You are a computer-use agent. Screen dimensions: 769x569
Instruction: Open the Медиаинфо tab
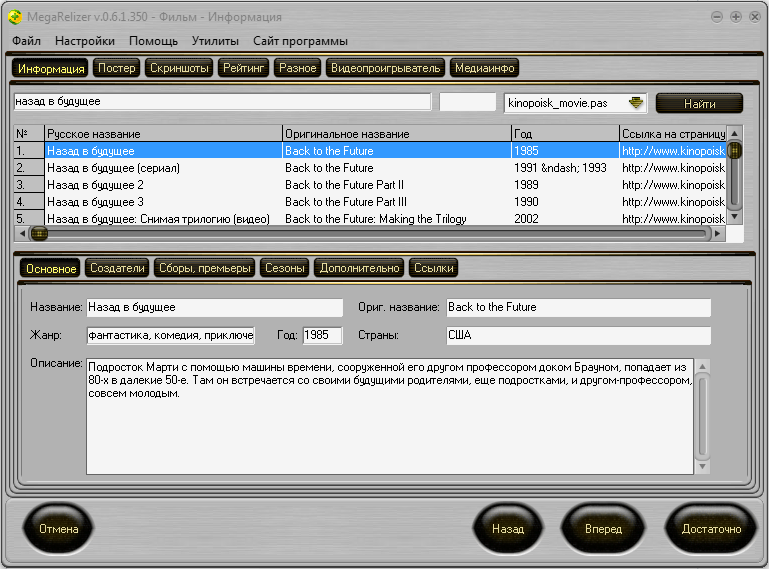pos(484,68)
